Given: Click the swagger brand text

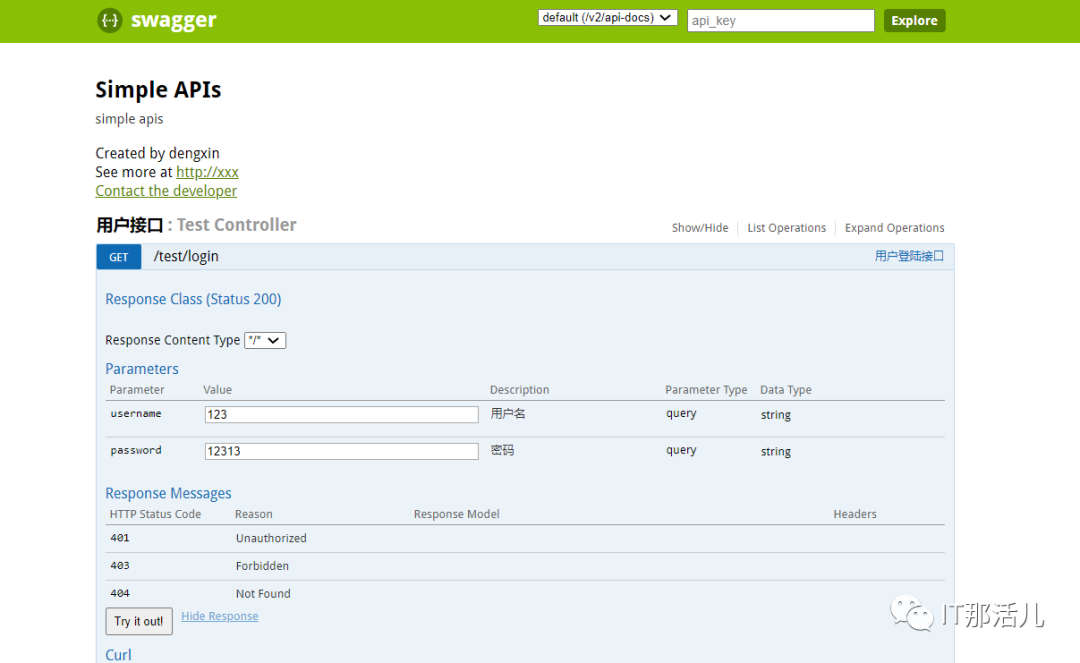Looking at the screenshot, I should [x=174, y=20].
